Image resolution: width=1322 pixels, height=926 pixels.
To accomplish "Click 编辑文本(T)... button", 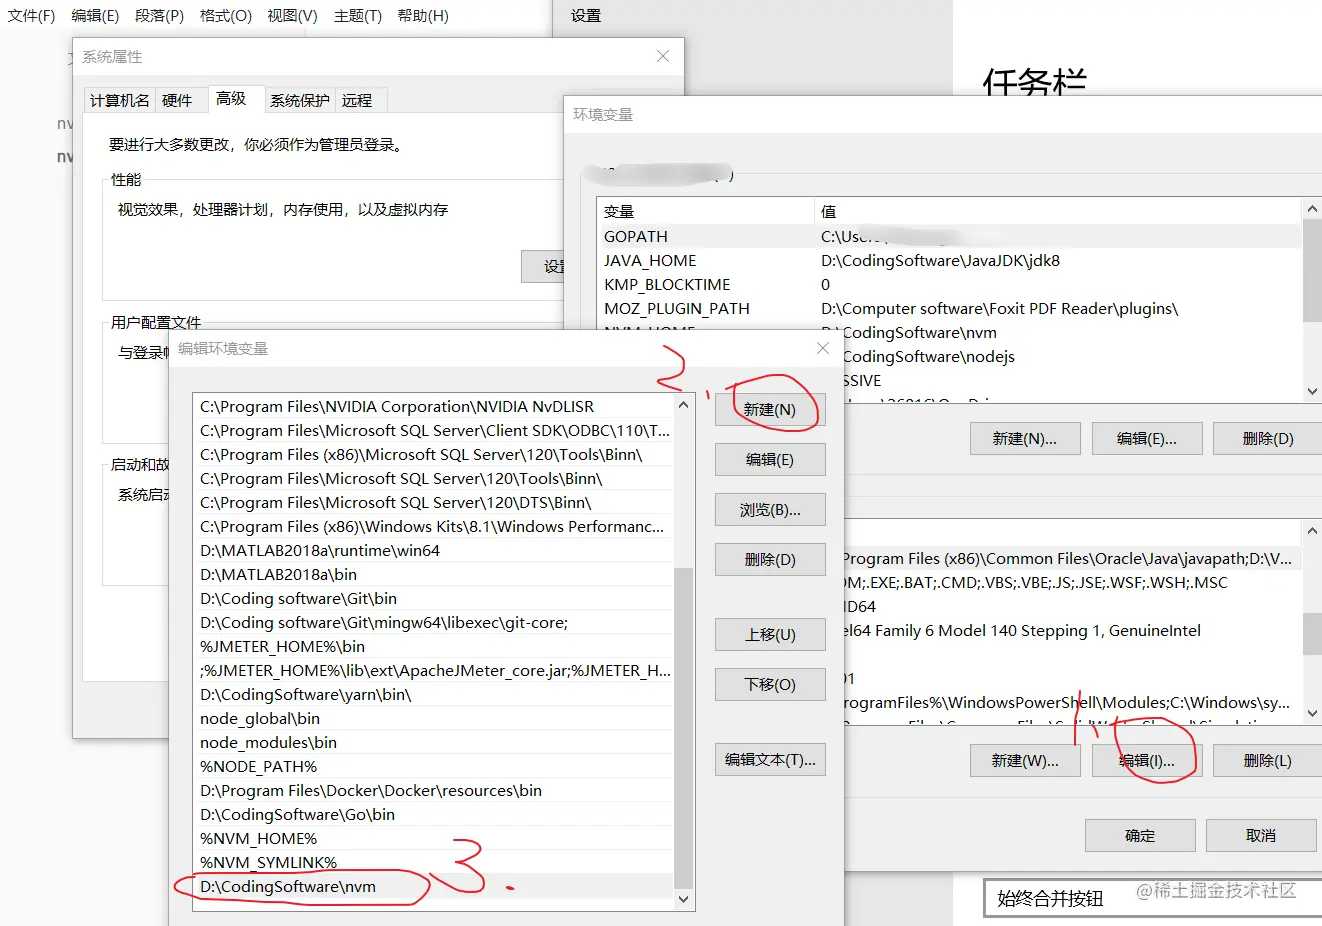I will [770, 760].
